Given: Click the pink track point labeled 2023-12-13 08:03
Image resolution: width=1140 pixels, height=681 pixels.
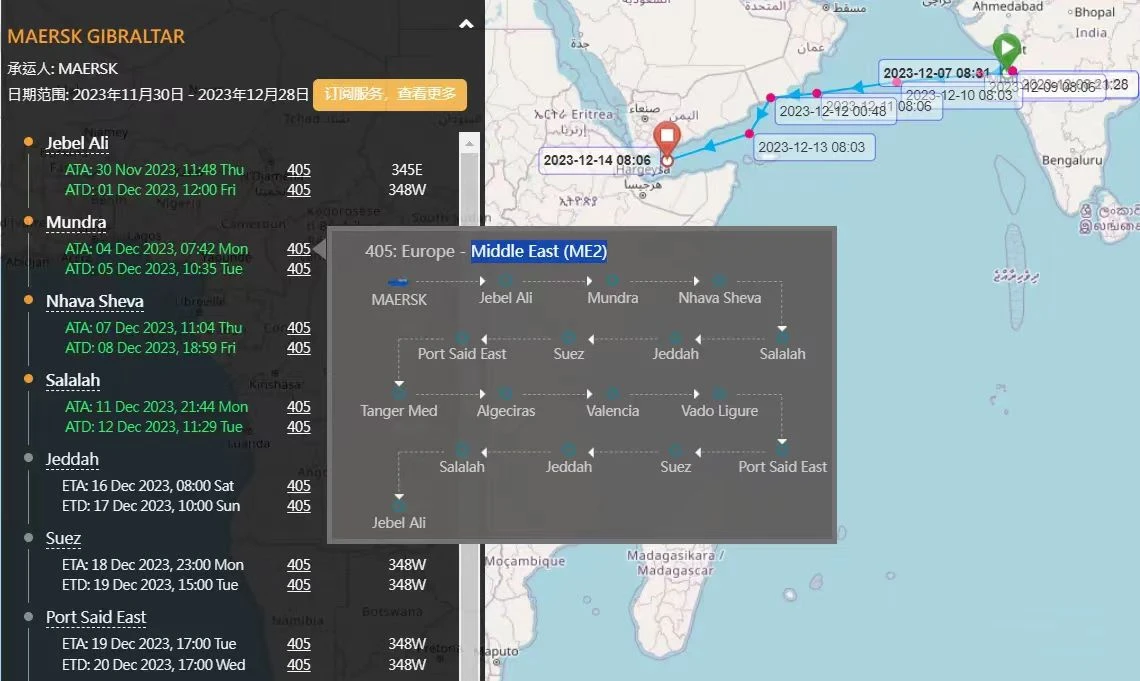Looking at the screenshot, I should (749, 134).
